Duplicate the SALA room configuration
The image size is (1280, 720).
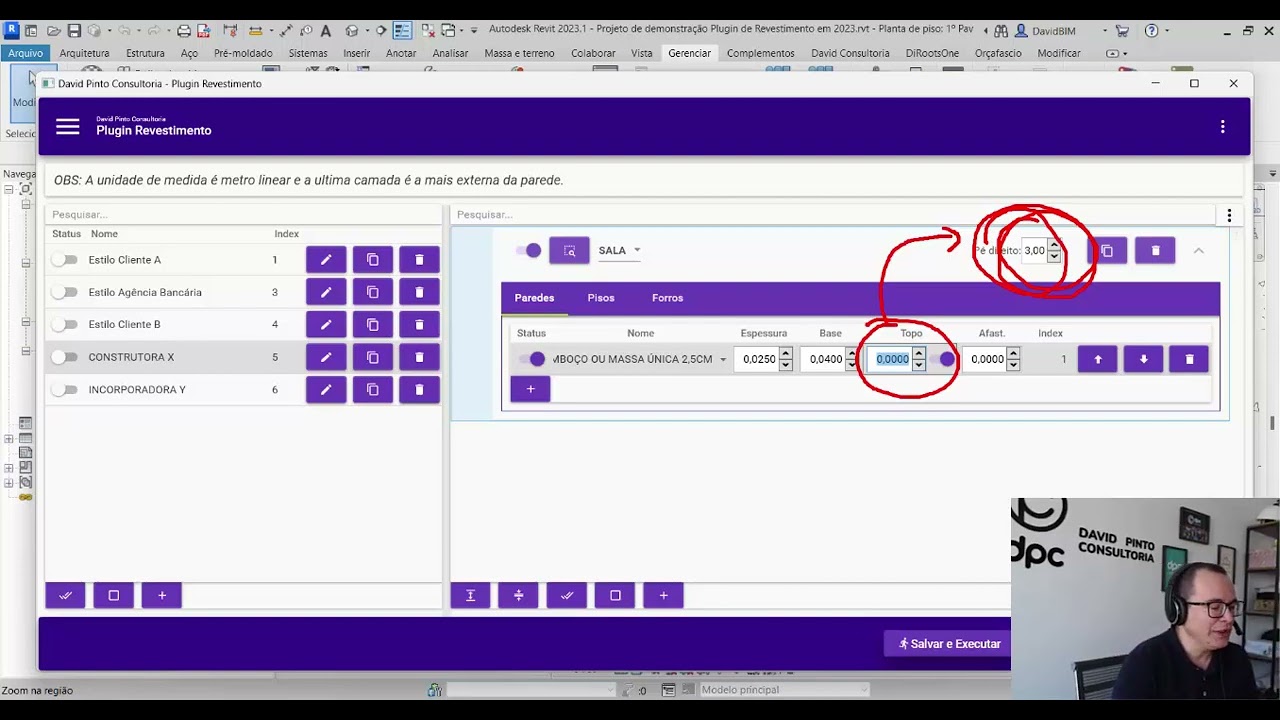point(1107,251)
